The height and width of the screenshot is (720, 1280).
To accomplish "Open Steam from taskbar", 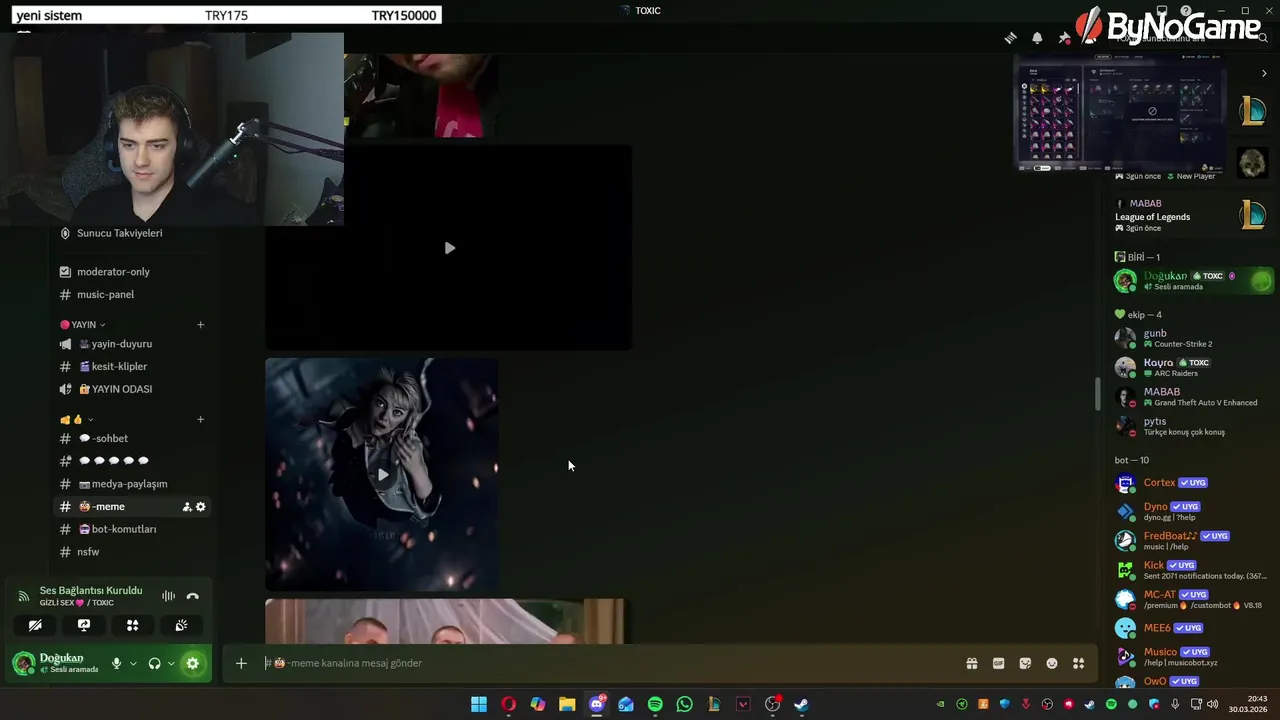I will 801,704.
